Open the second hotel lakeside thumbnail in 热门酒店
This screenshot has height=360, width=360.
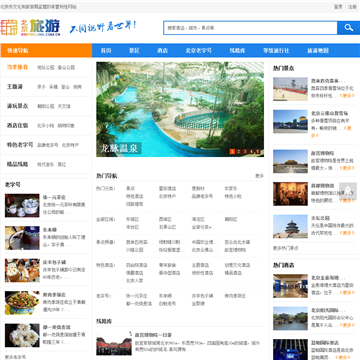click(x=290, y=318)
